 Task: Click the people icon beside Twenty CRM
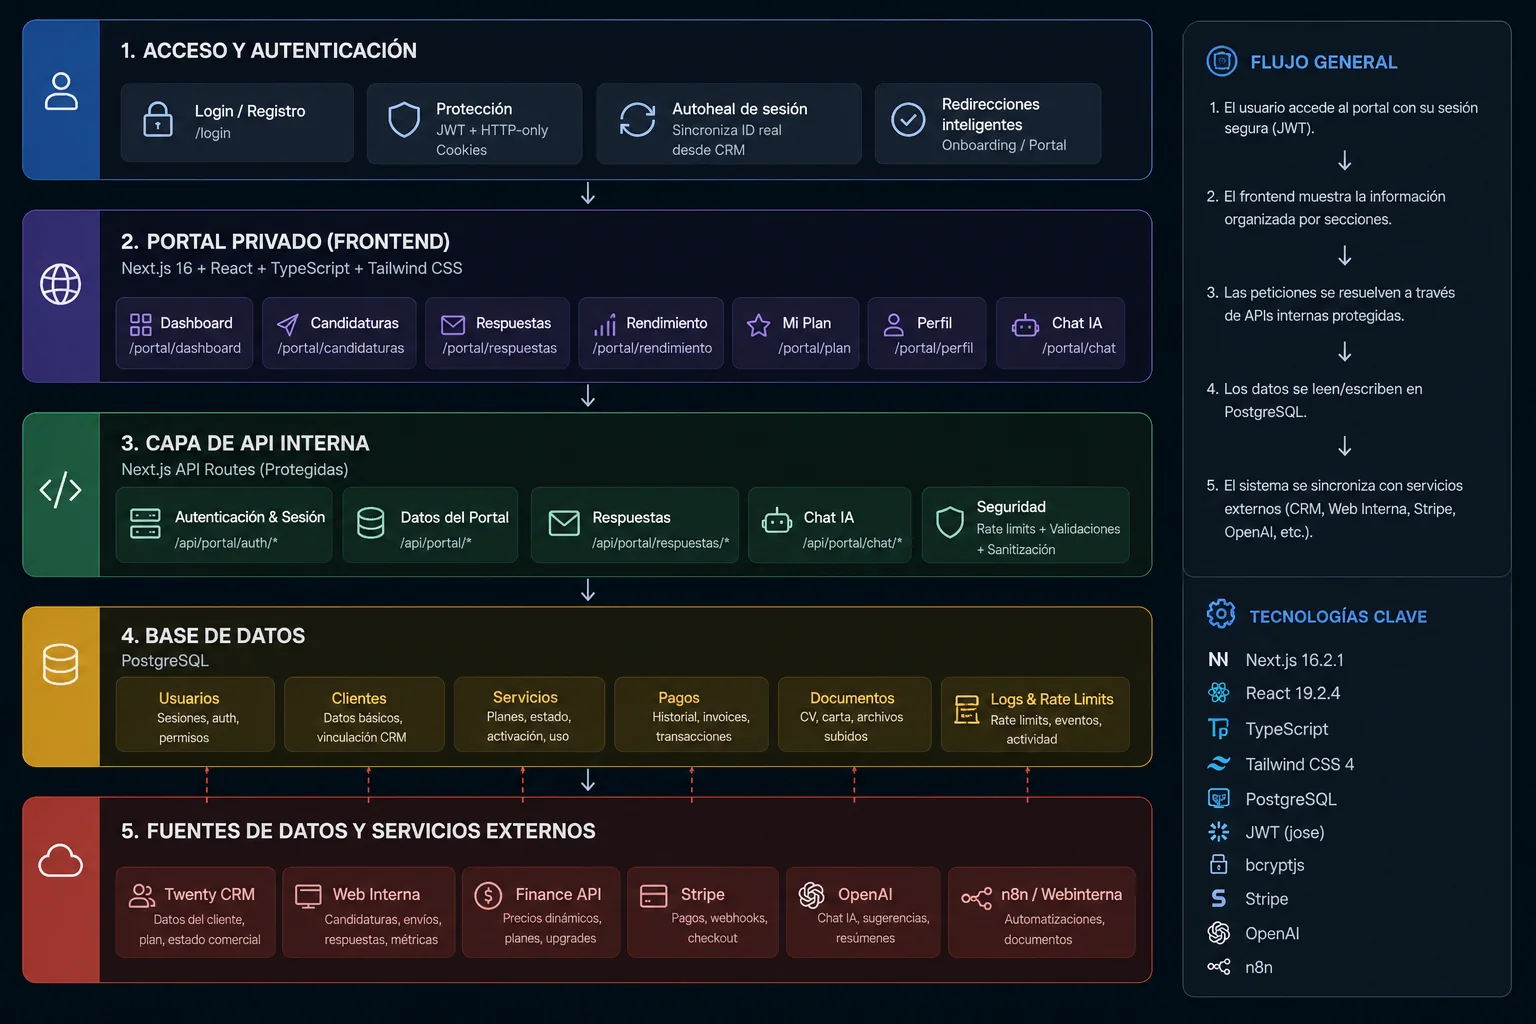(142, 895)
